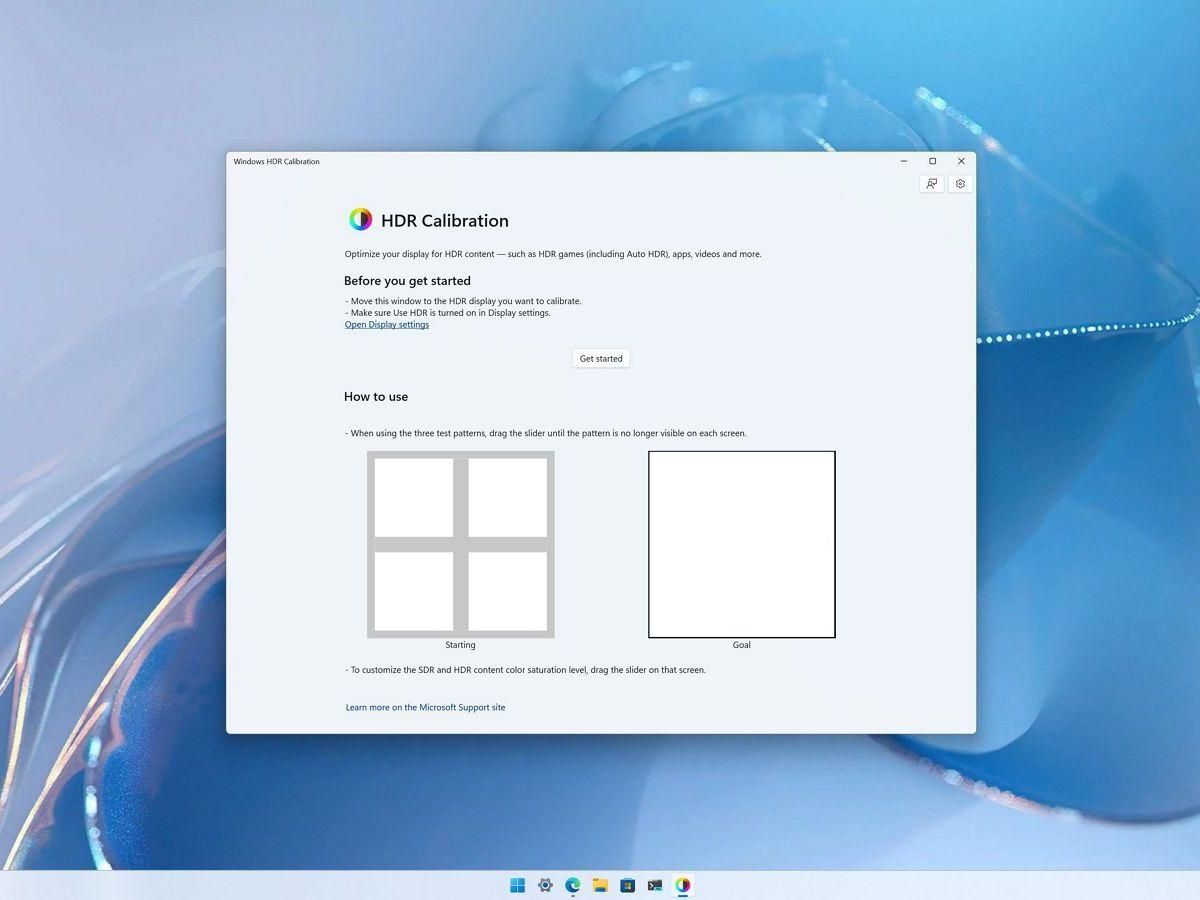Launch Microsoft Edge from the taskbar
Image resolution: width=1200 pixels, height=900 pixels.
572,885
